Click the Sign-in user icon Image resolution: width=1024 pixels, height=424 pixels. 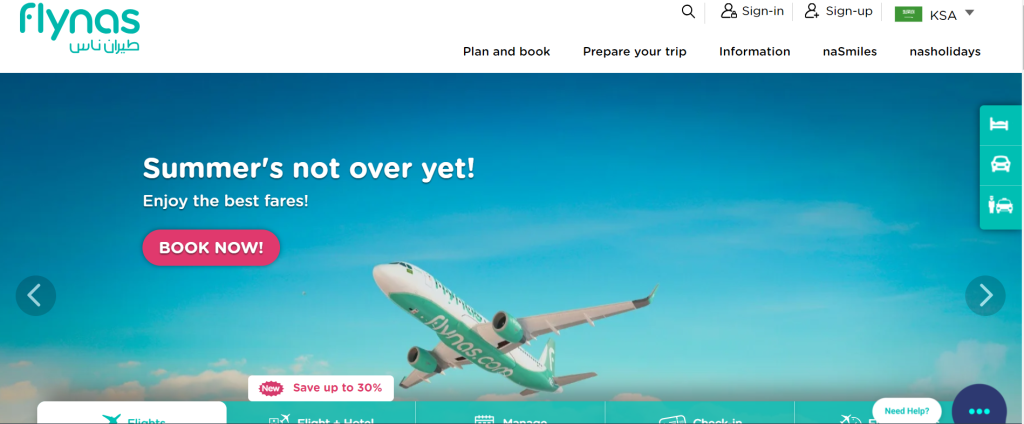[x=729, y=11]
